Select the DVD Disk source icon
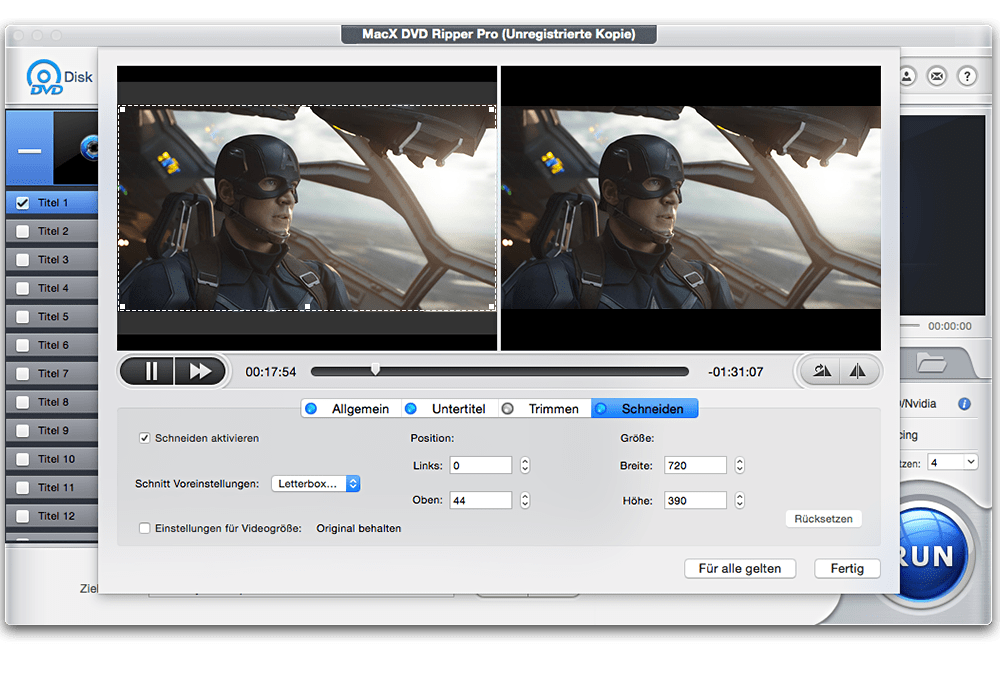Screen dimensions: 1000x693 [x=45, y=76]
